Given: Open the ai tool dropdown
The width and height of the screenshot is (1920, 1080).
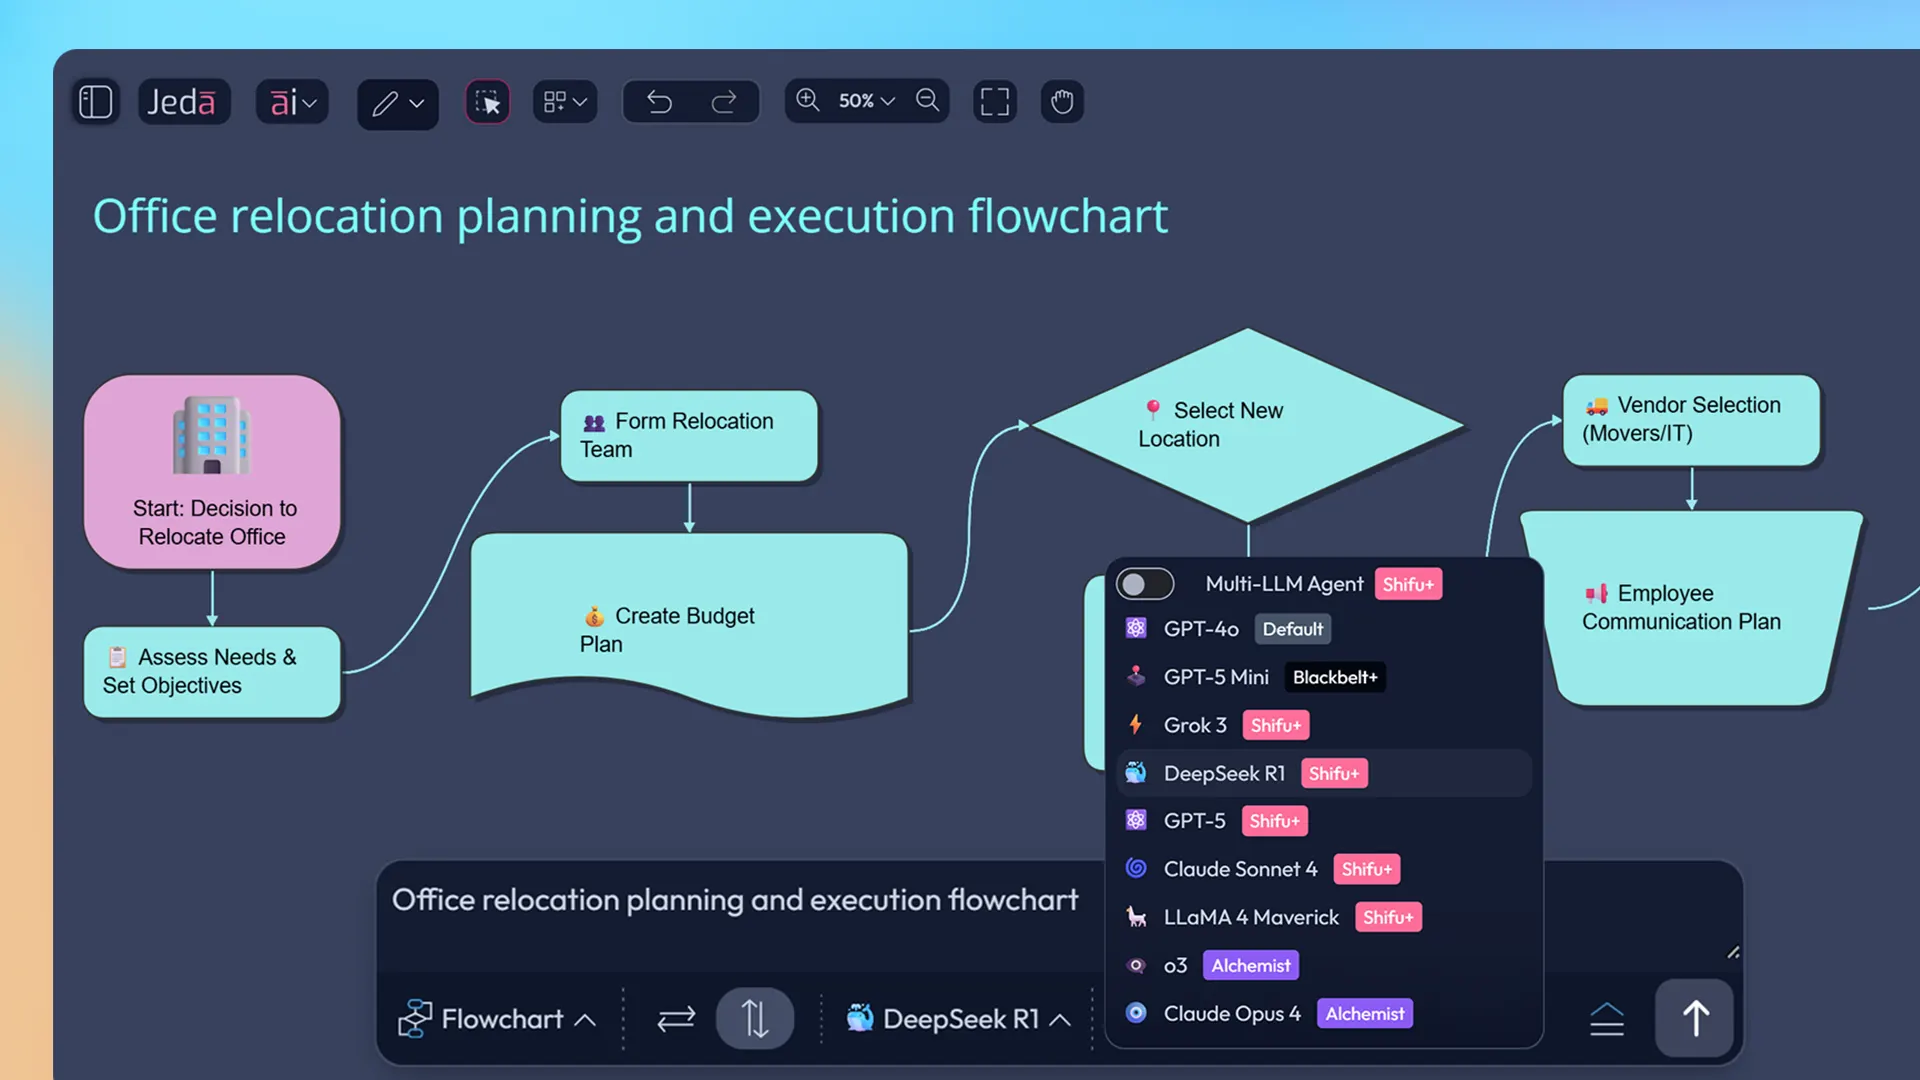Looking at the screenshot, I should 291,101.
